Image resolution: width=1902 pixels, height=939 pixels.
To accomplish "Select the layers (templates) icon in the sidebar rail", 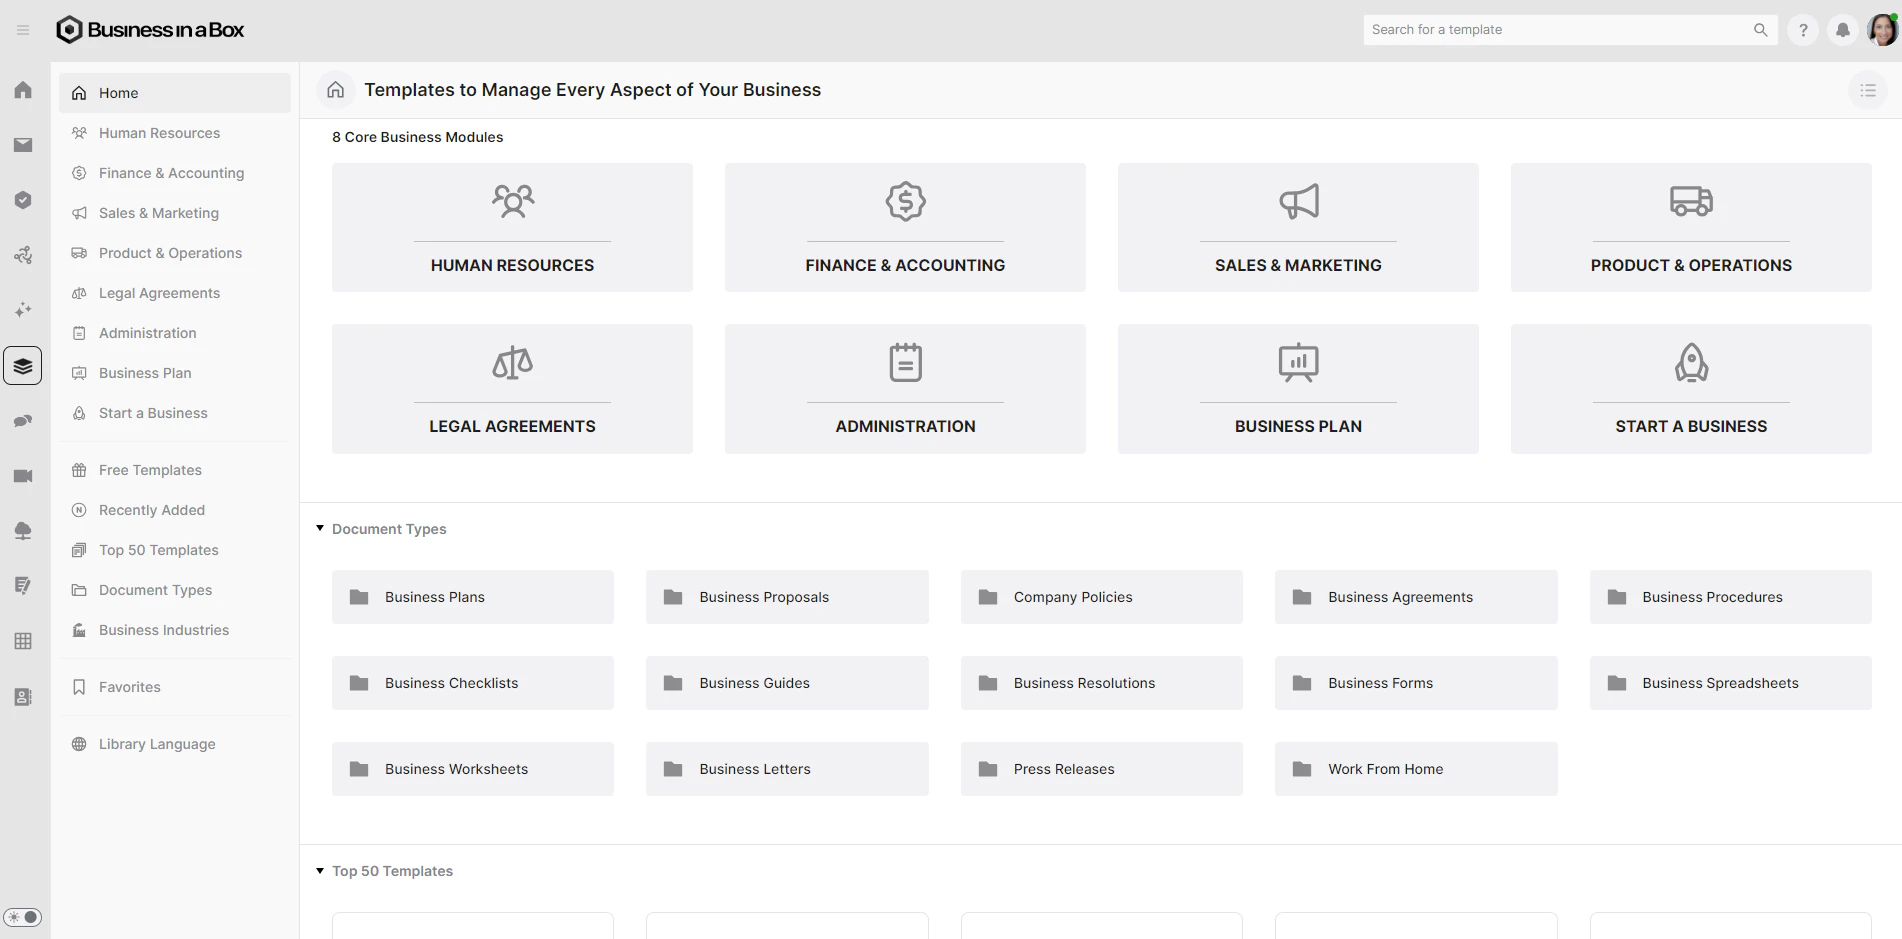I will point(23,365).
